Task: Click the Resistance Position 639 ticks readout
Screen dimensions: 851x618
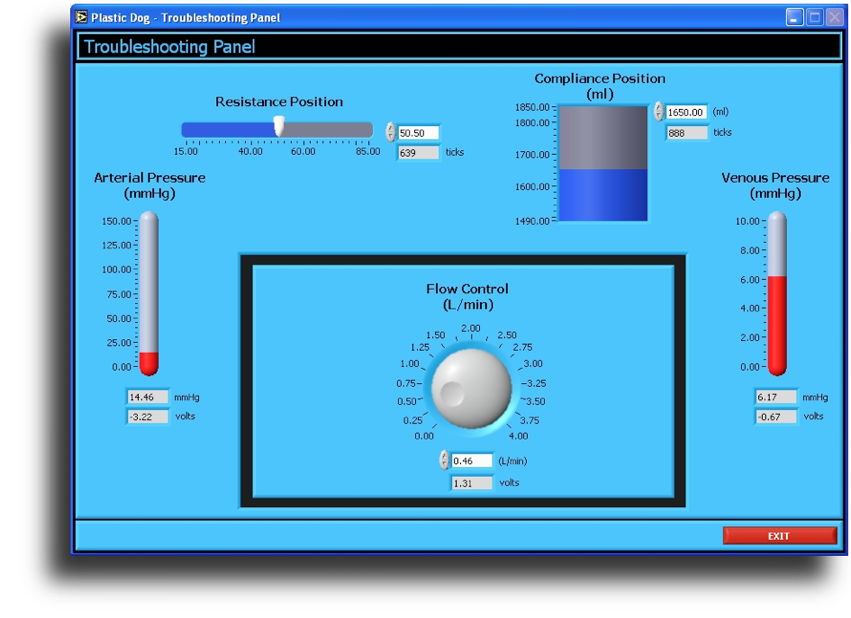Action: coord(418,153)
